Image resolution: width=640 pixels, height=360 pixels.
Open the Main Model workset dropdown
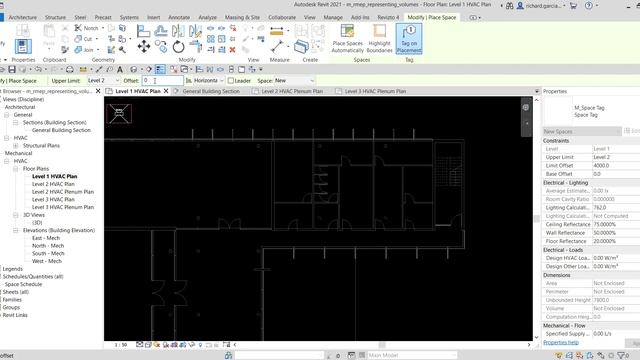point(412,356)
